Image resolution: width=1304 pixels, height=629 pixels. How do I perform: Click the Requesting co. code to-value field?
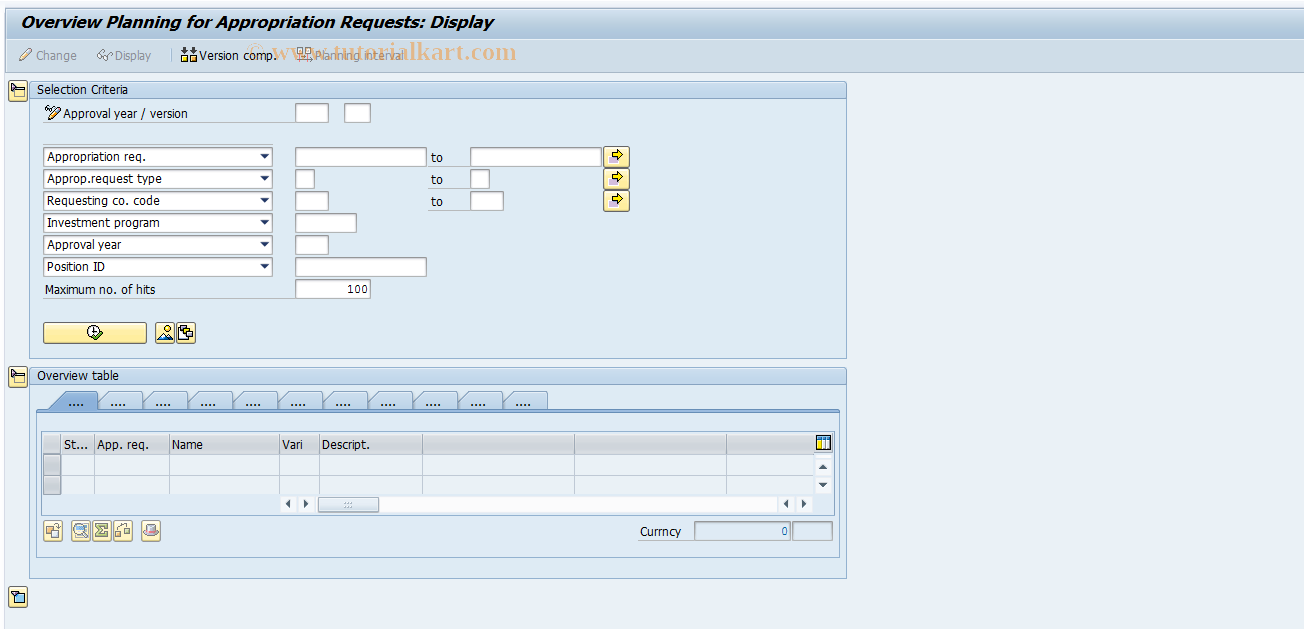click(x=487, y=201)
